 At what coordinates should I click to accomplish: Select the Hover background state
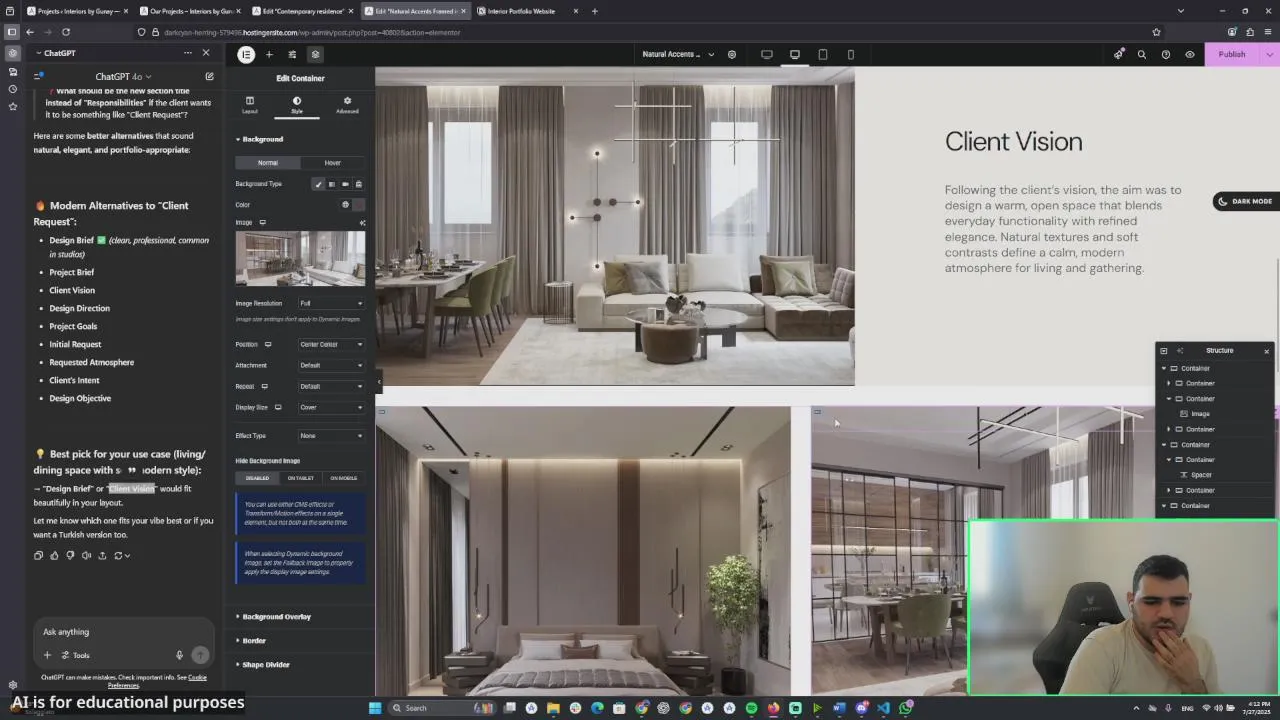[x=333, y=162]
